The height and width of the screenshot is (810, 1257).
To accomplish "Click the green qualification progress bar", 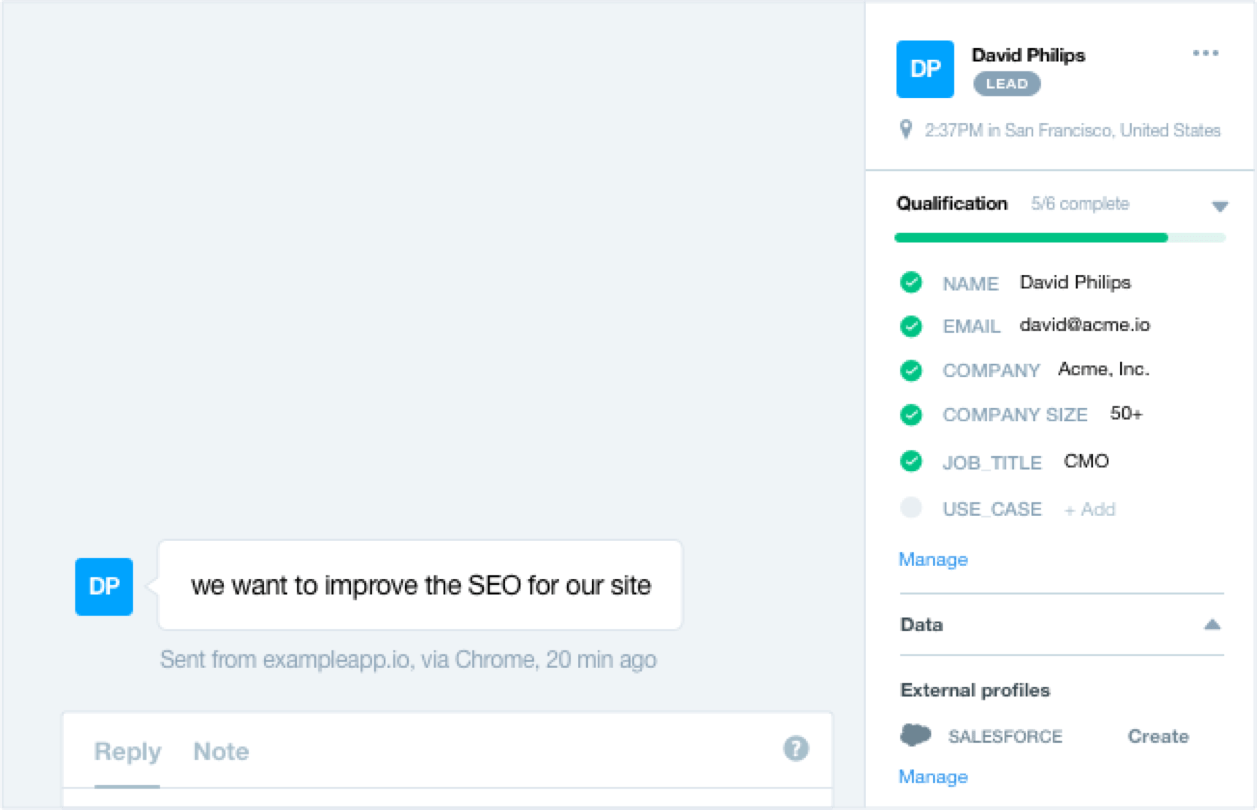I will coord(1030,237).
